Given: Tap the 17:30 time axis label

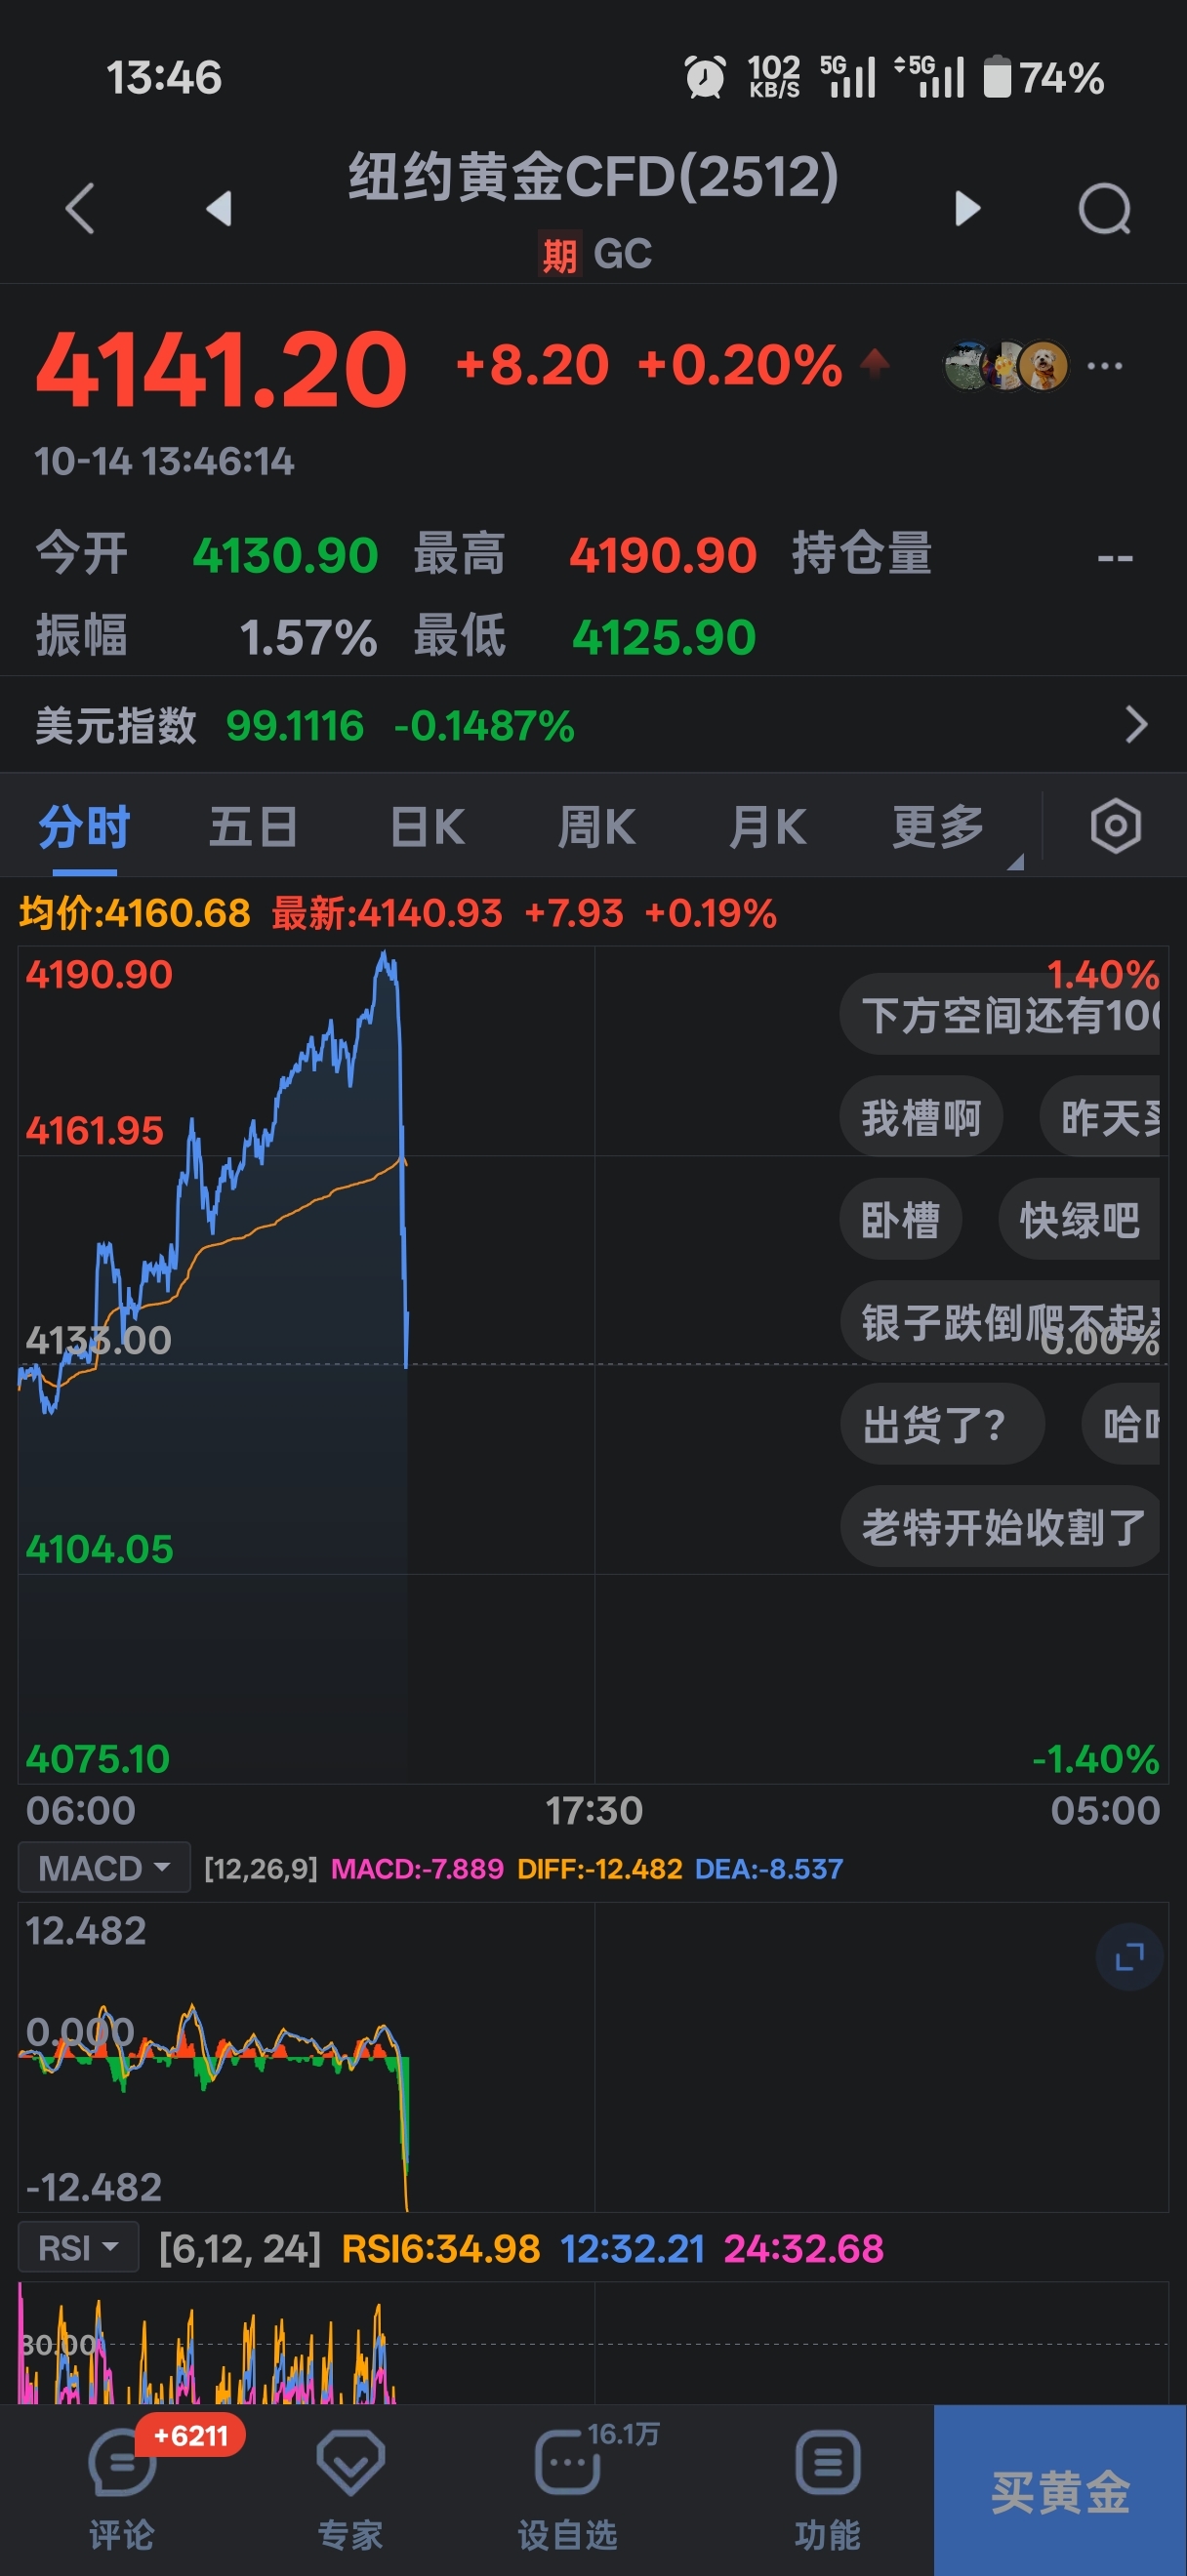Looking at the screenshot, I should 594,1810.
